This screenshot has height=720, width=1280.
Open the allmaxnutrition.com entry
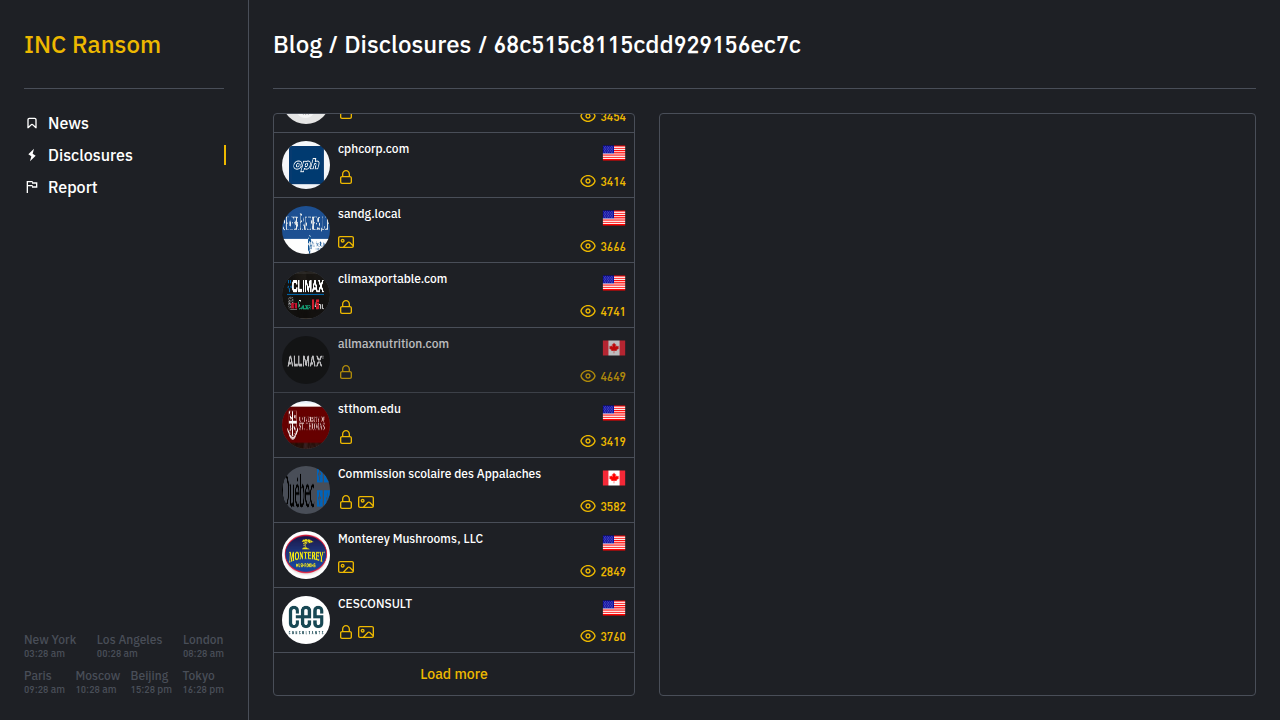coord(454,360)
